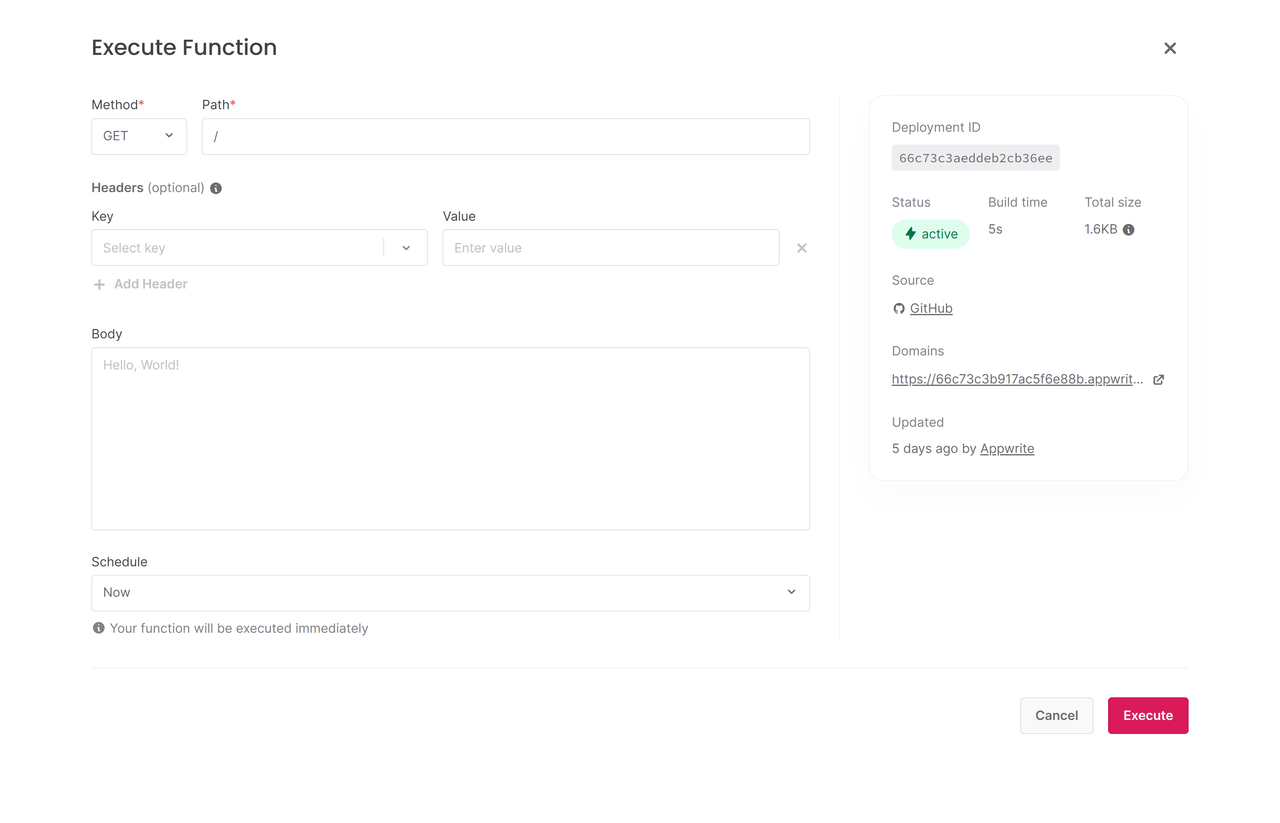Click inside the Body text area
The width and height of the screenshot is (1280, 823).
coord(450,438)
